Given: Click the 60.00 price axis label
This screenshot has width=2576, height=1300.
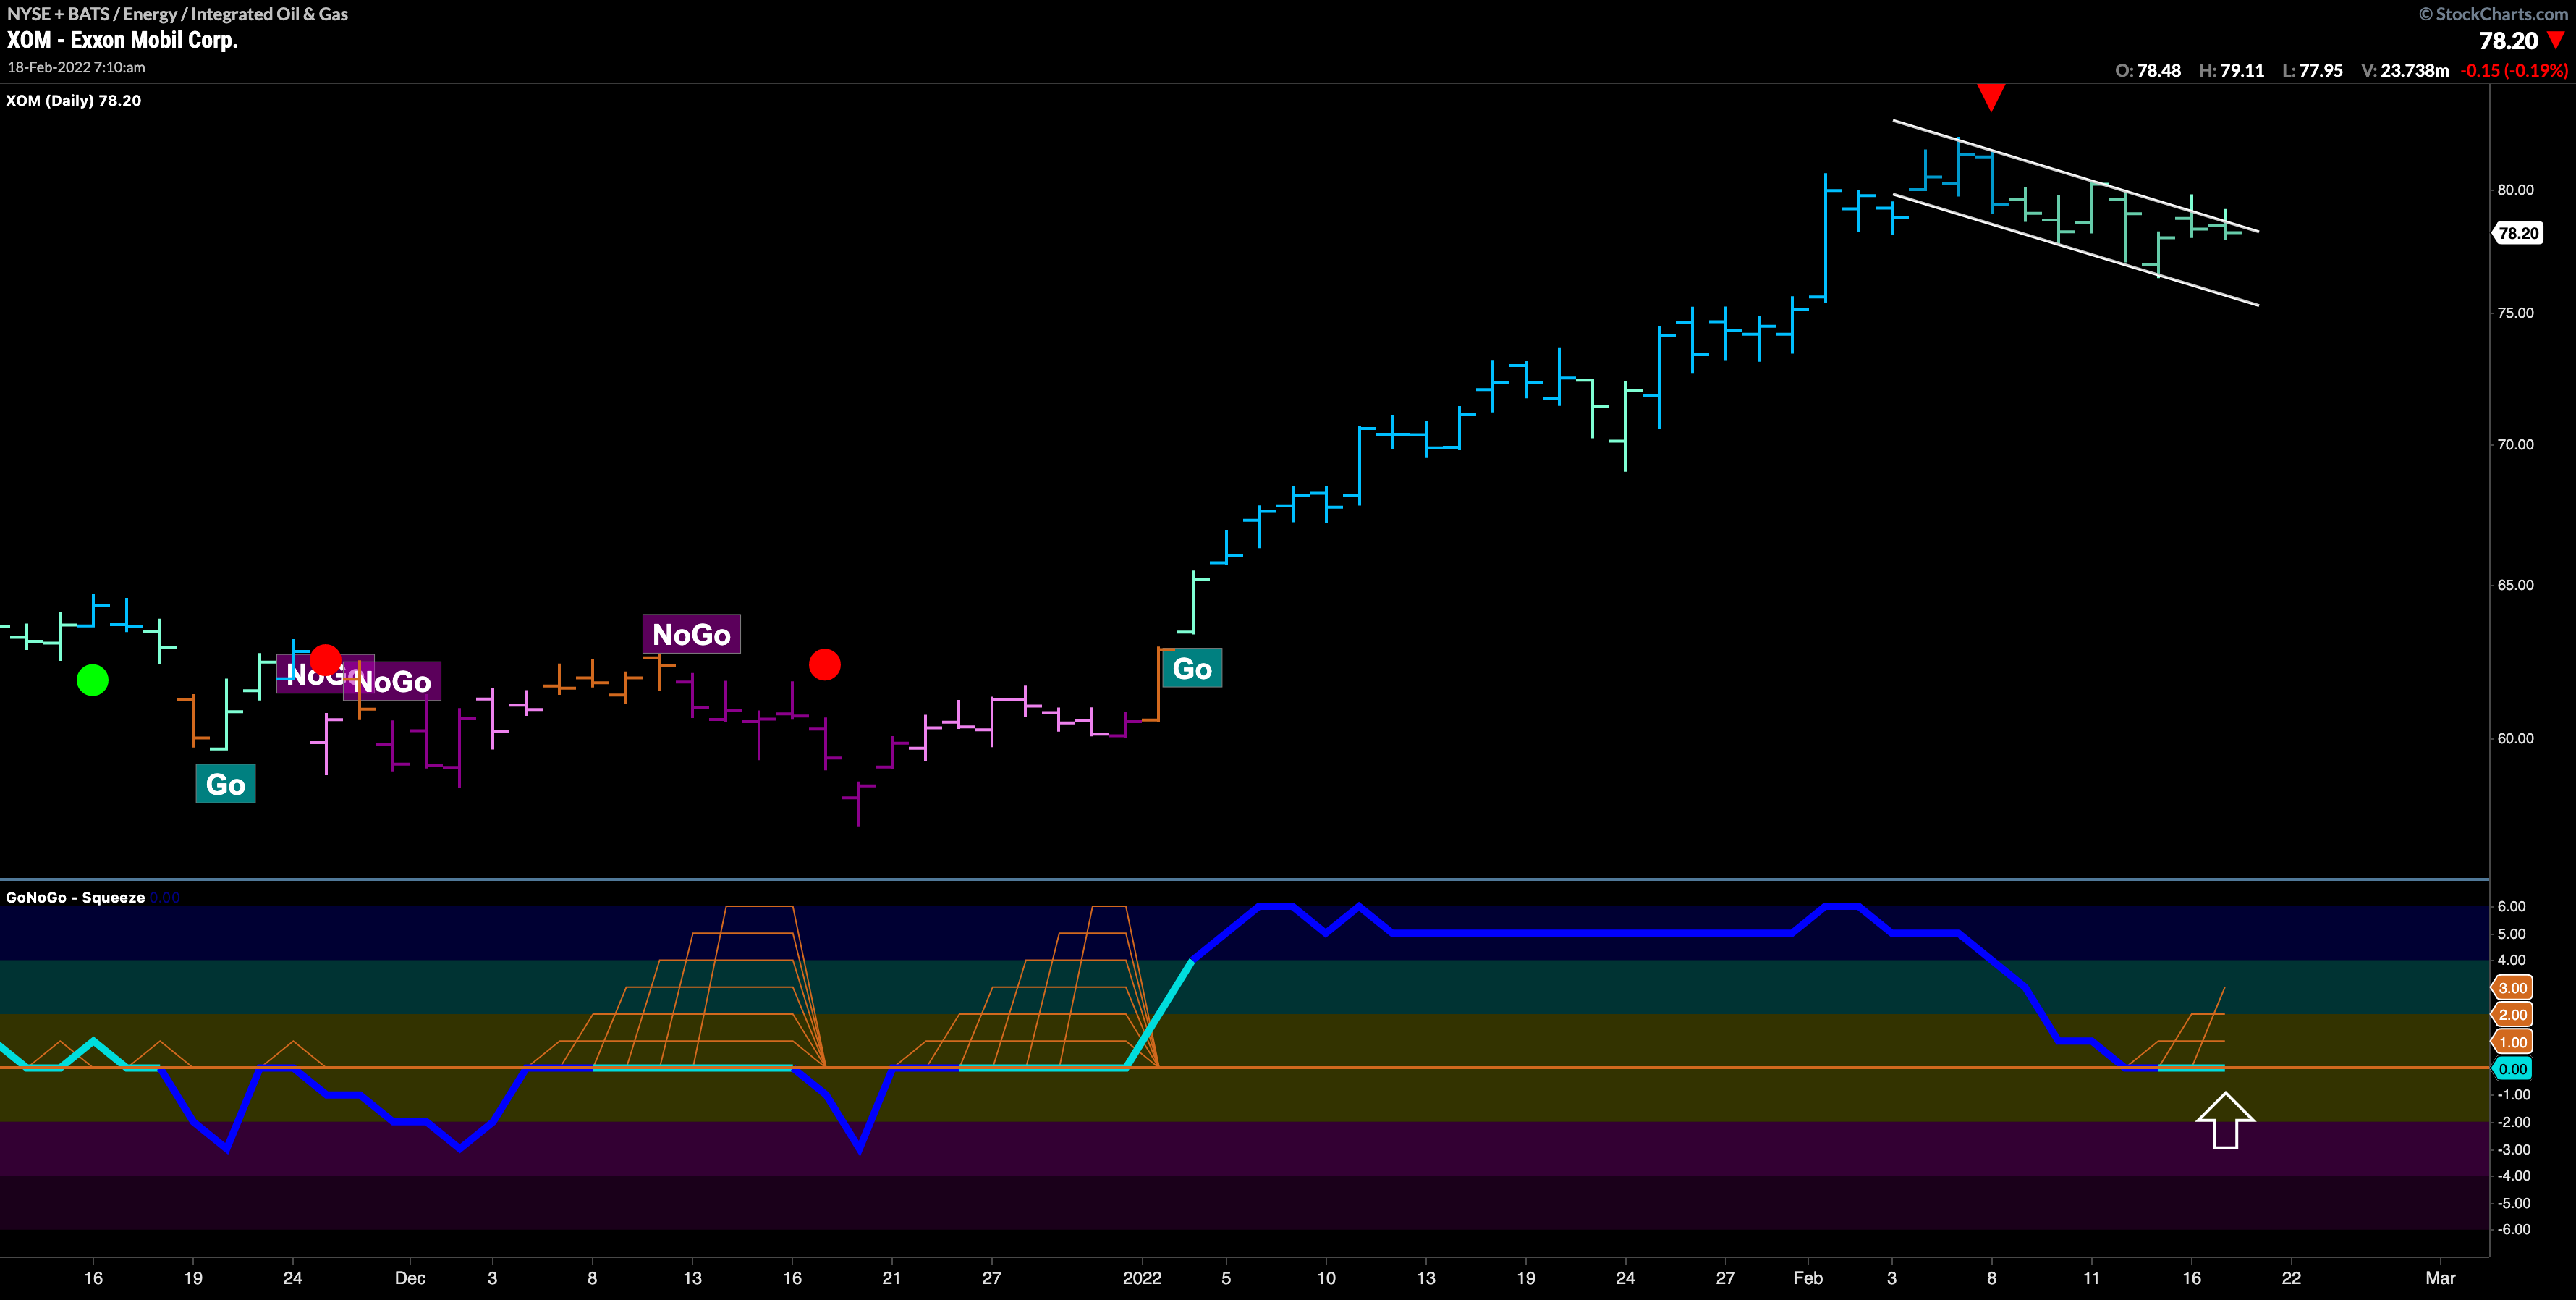Looking at the screenshot, I should [x=2515, y=738].
